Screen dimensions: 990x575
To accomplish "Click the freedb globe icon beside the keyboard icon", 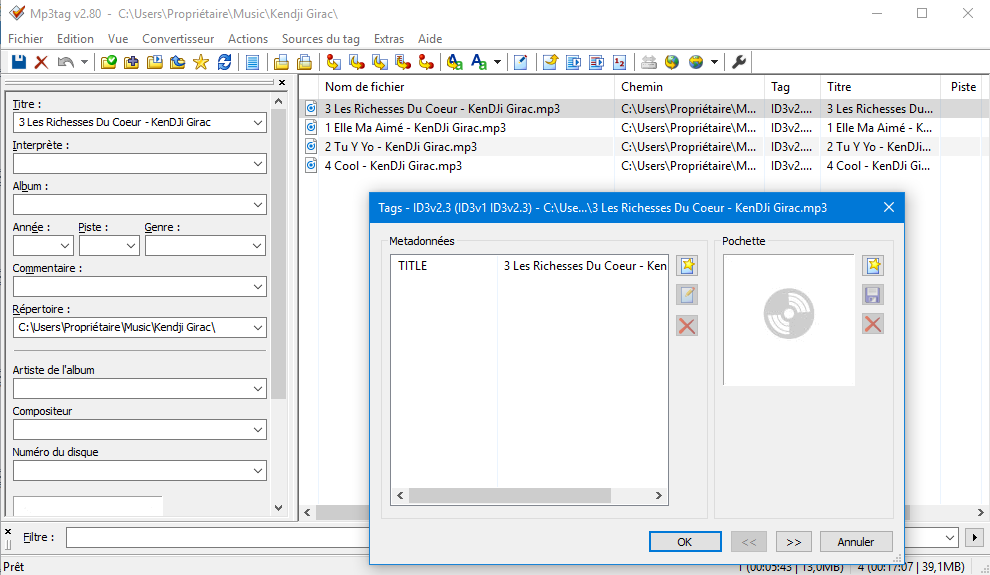I will [x=672, y=62].
